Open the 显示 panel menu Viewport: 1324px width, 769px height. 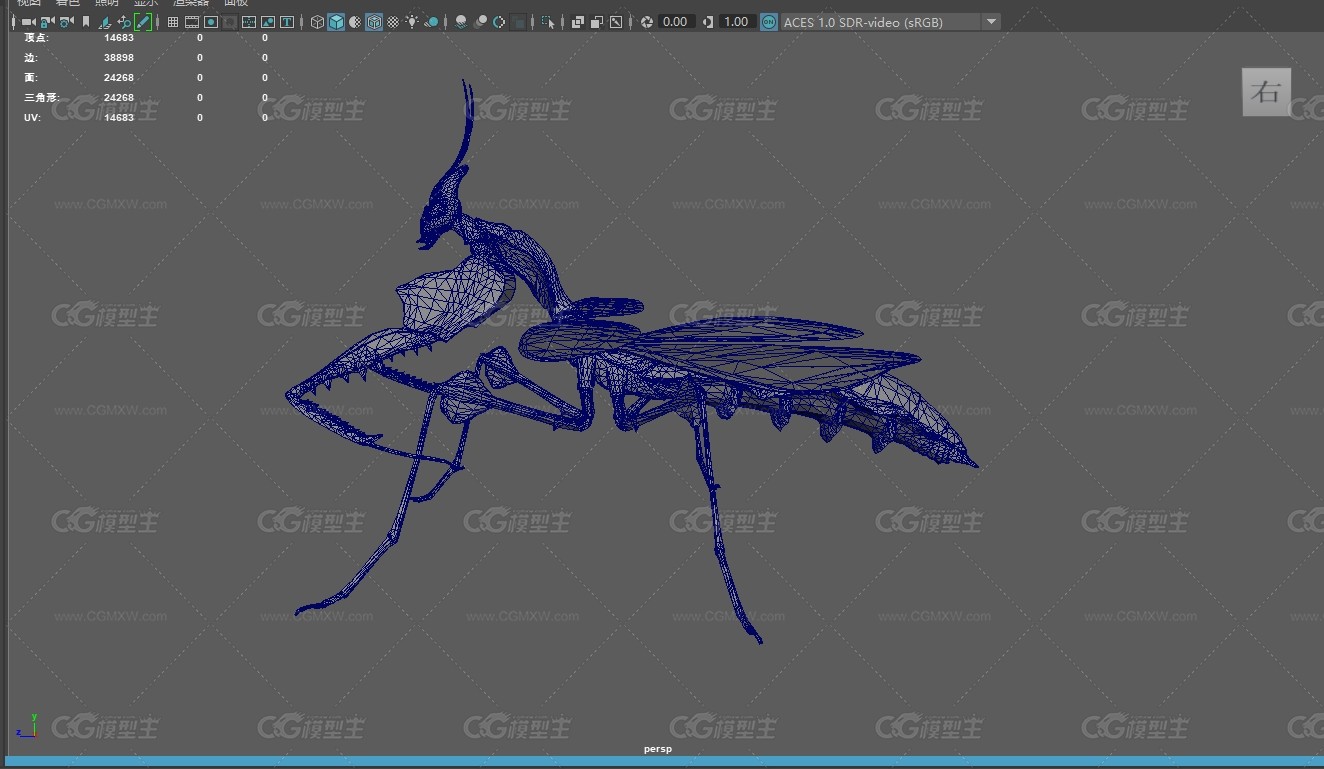coord(146,3)
